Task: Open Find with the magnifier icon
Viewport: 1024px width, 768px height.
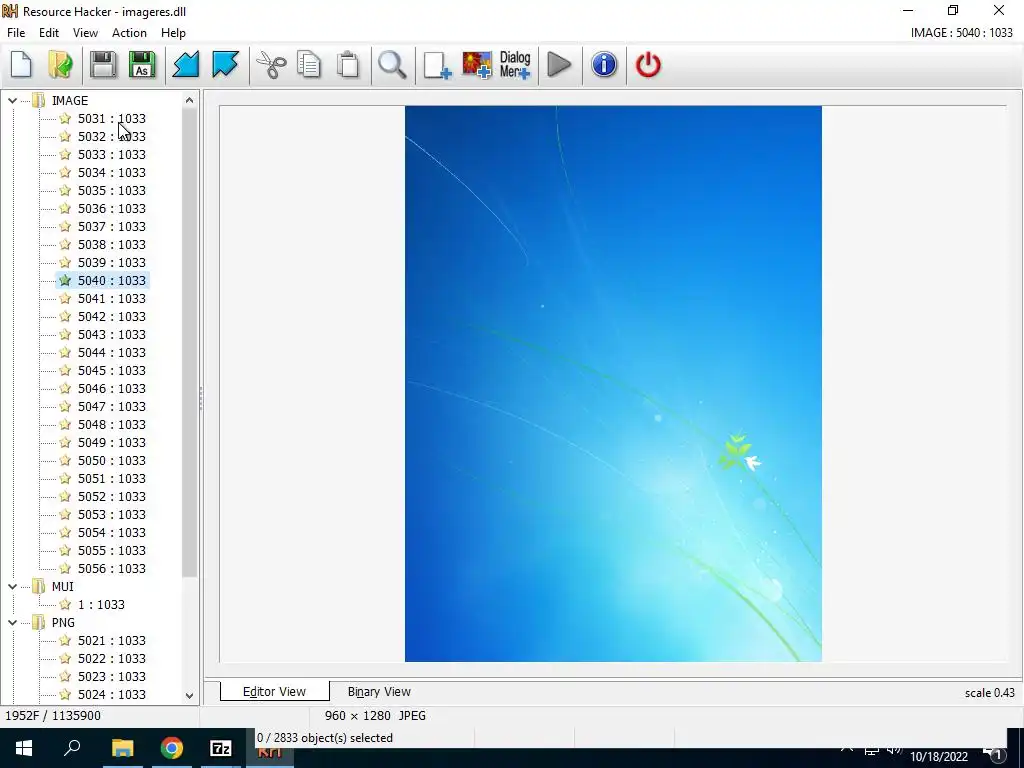Action: tap(392, 65)
